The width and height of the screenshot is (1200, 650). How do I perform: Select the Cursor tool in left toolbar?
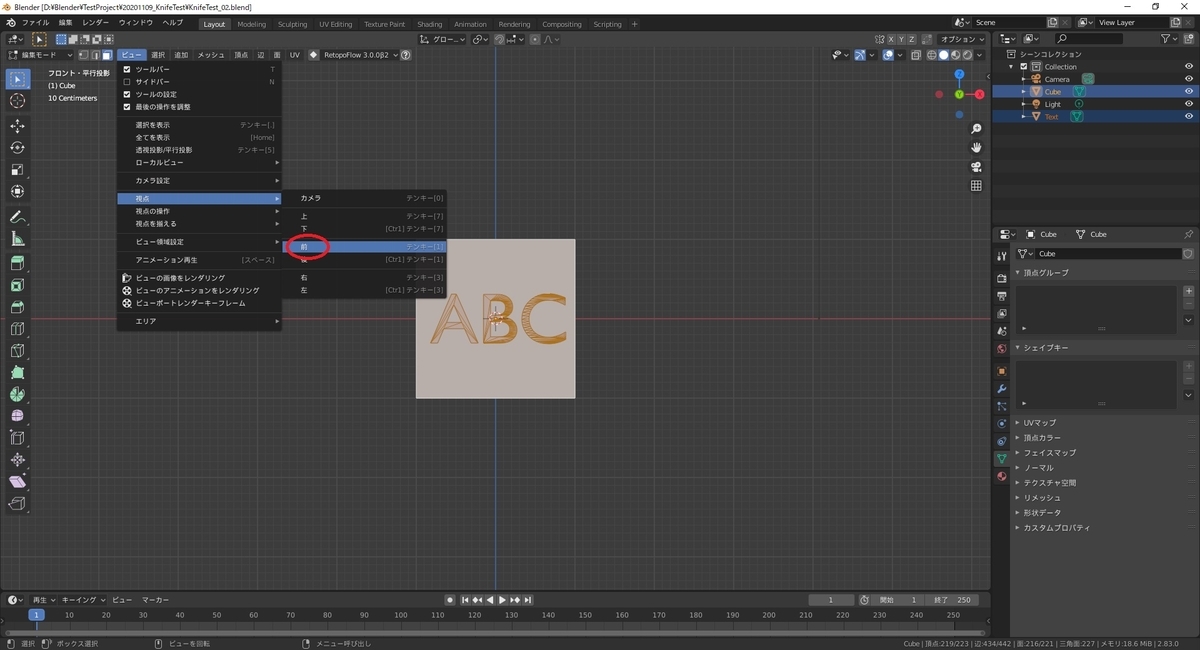click(x=17, y=101)
